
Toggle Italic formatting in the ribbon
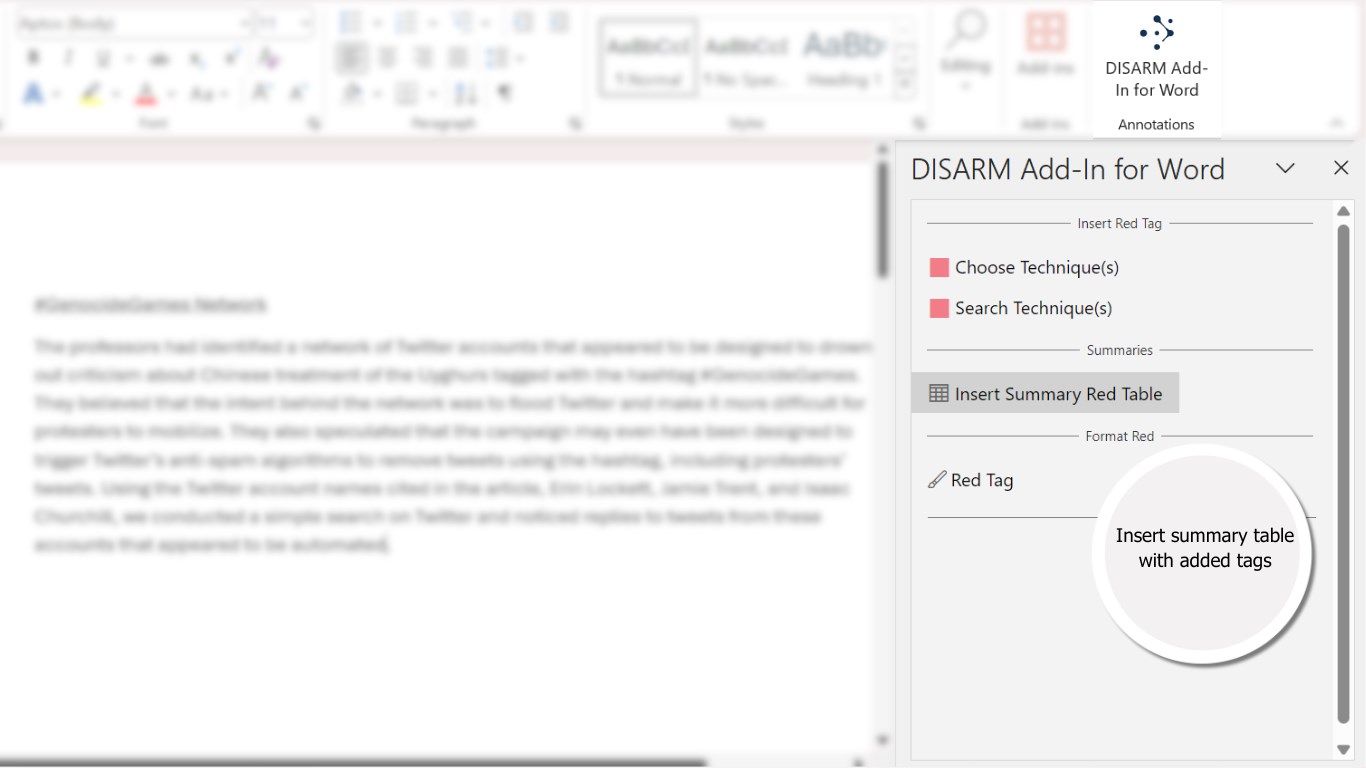68,58
